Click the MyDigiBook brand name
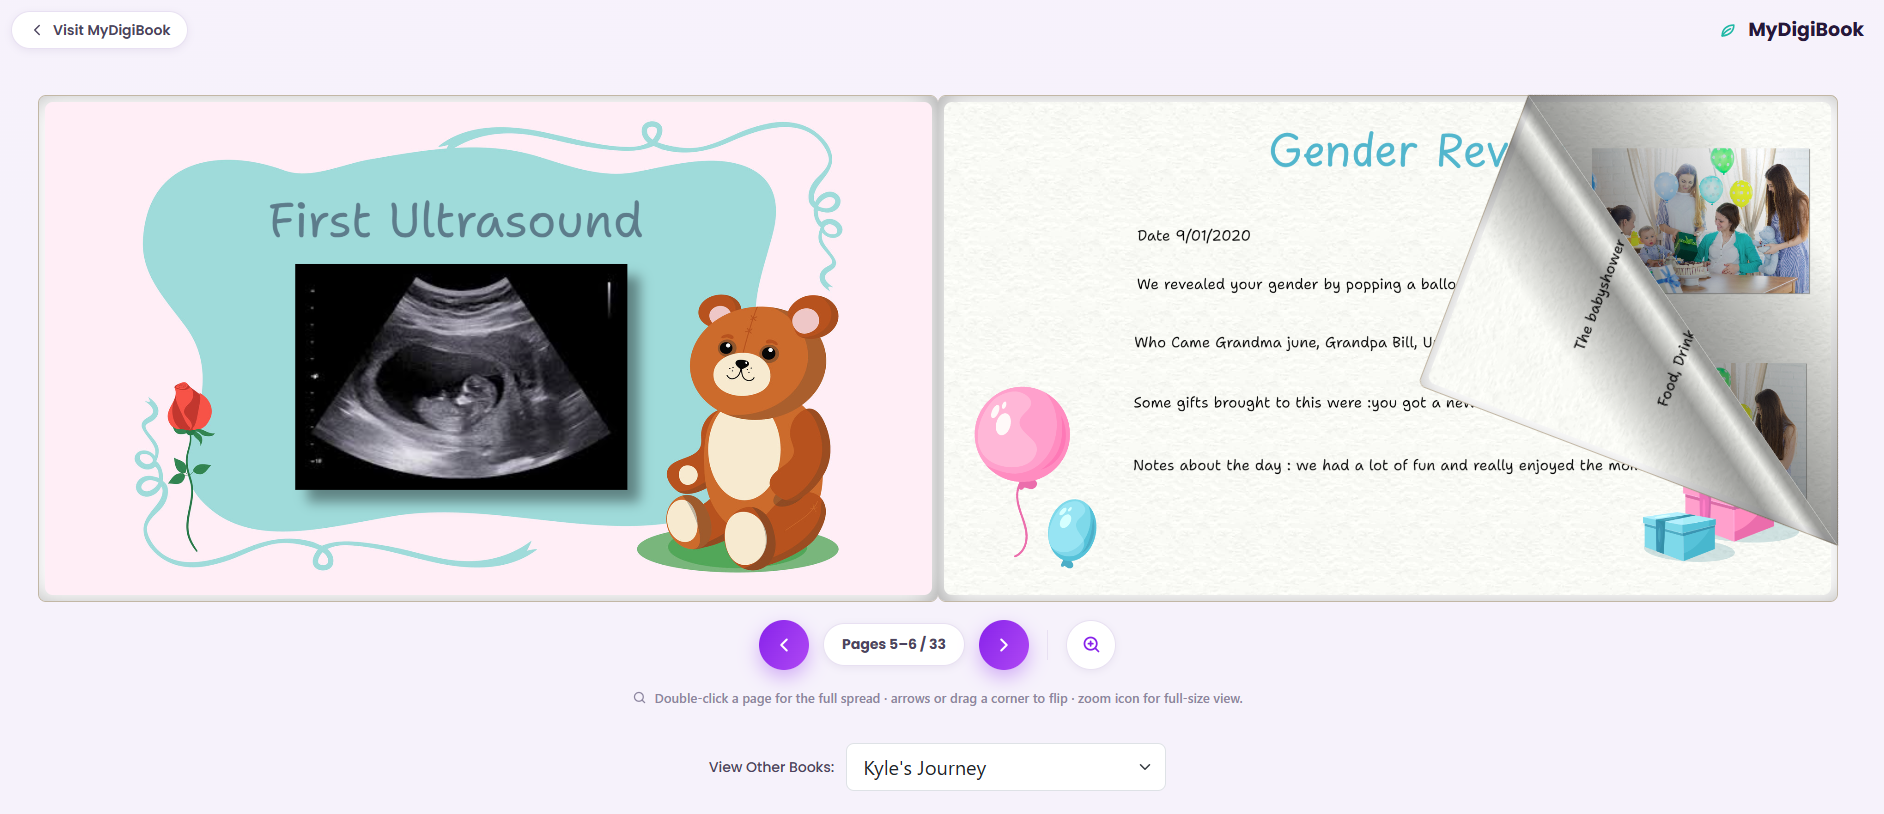This screenshot has height=814, width=1884. [x=1805, y=30]
